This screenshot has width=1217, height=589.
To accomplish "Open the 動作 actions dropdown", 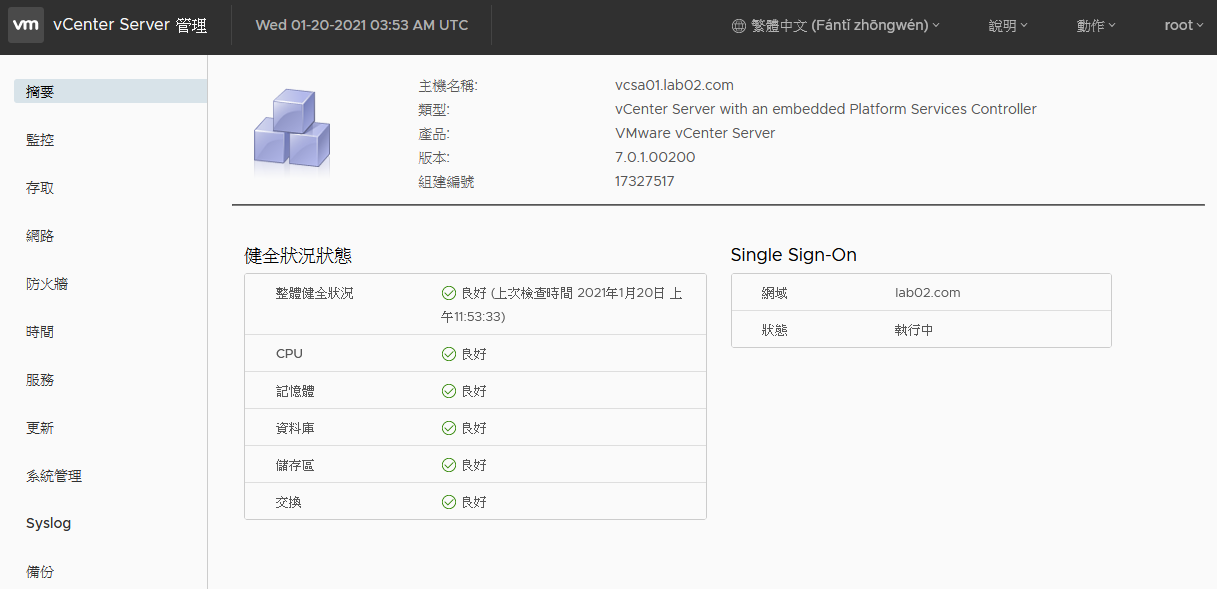I will point(1096,26).
